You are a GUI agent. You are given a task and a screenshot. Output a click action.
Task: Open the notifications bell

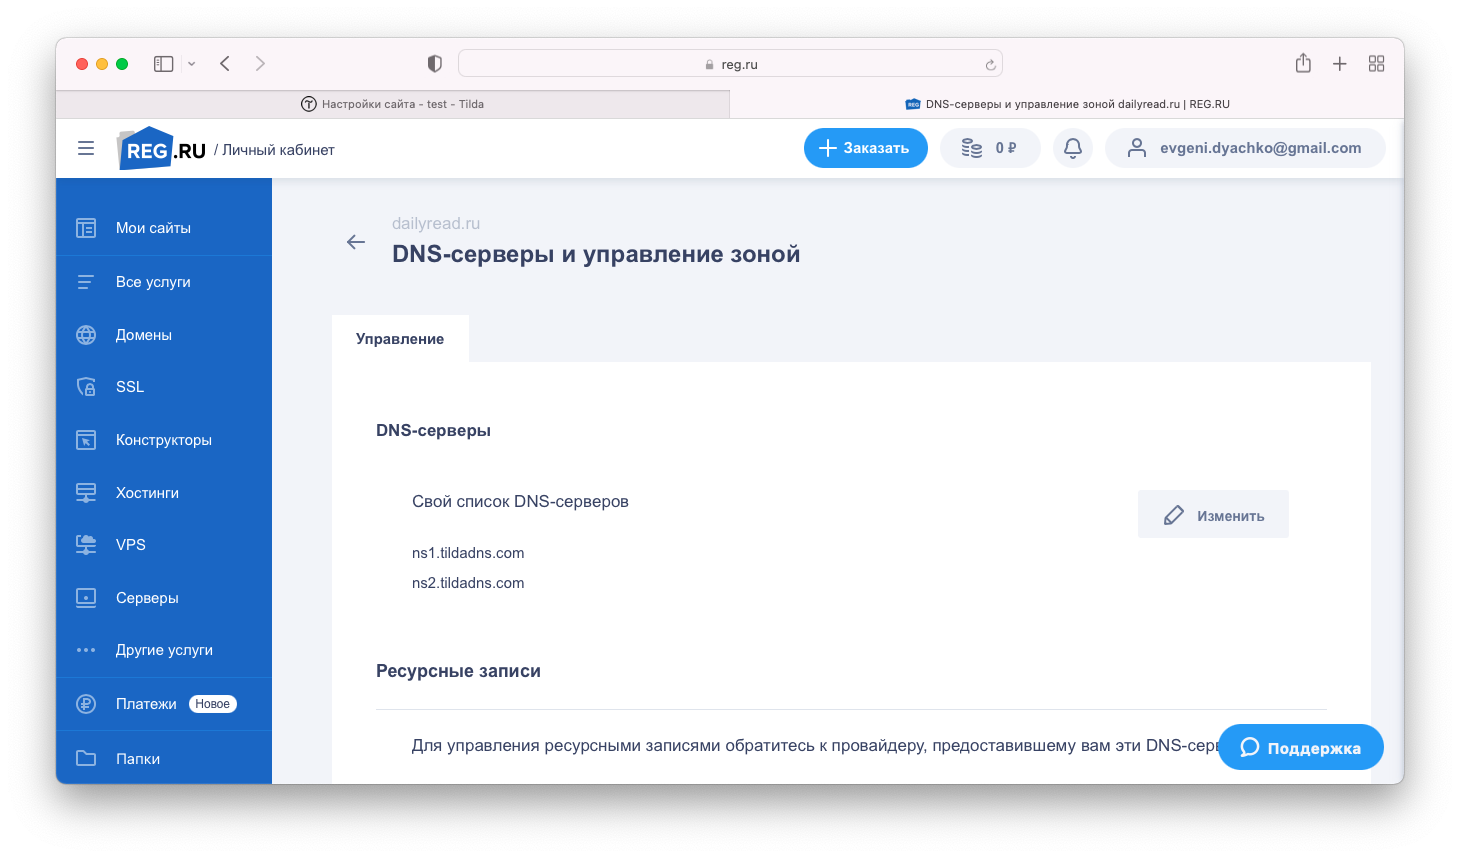click(1073, 148)
